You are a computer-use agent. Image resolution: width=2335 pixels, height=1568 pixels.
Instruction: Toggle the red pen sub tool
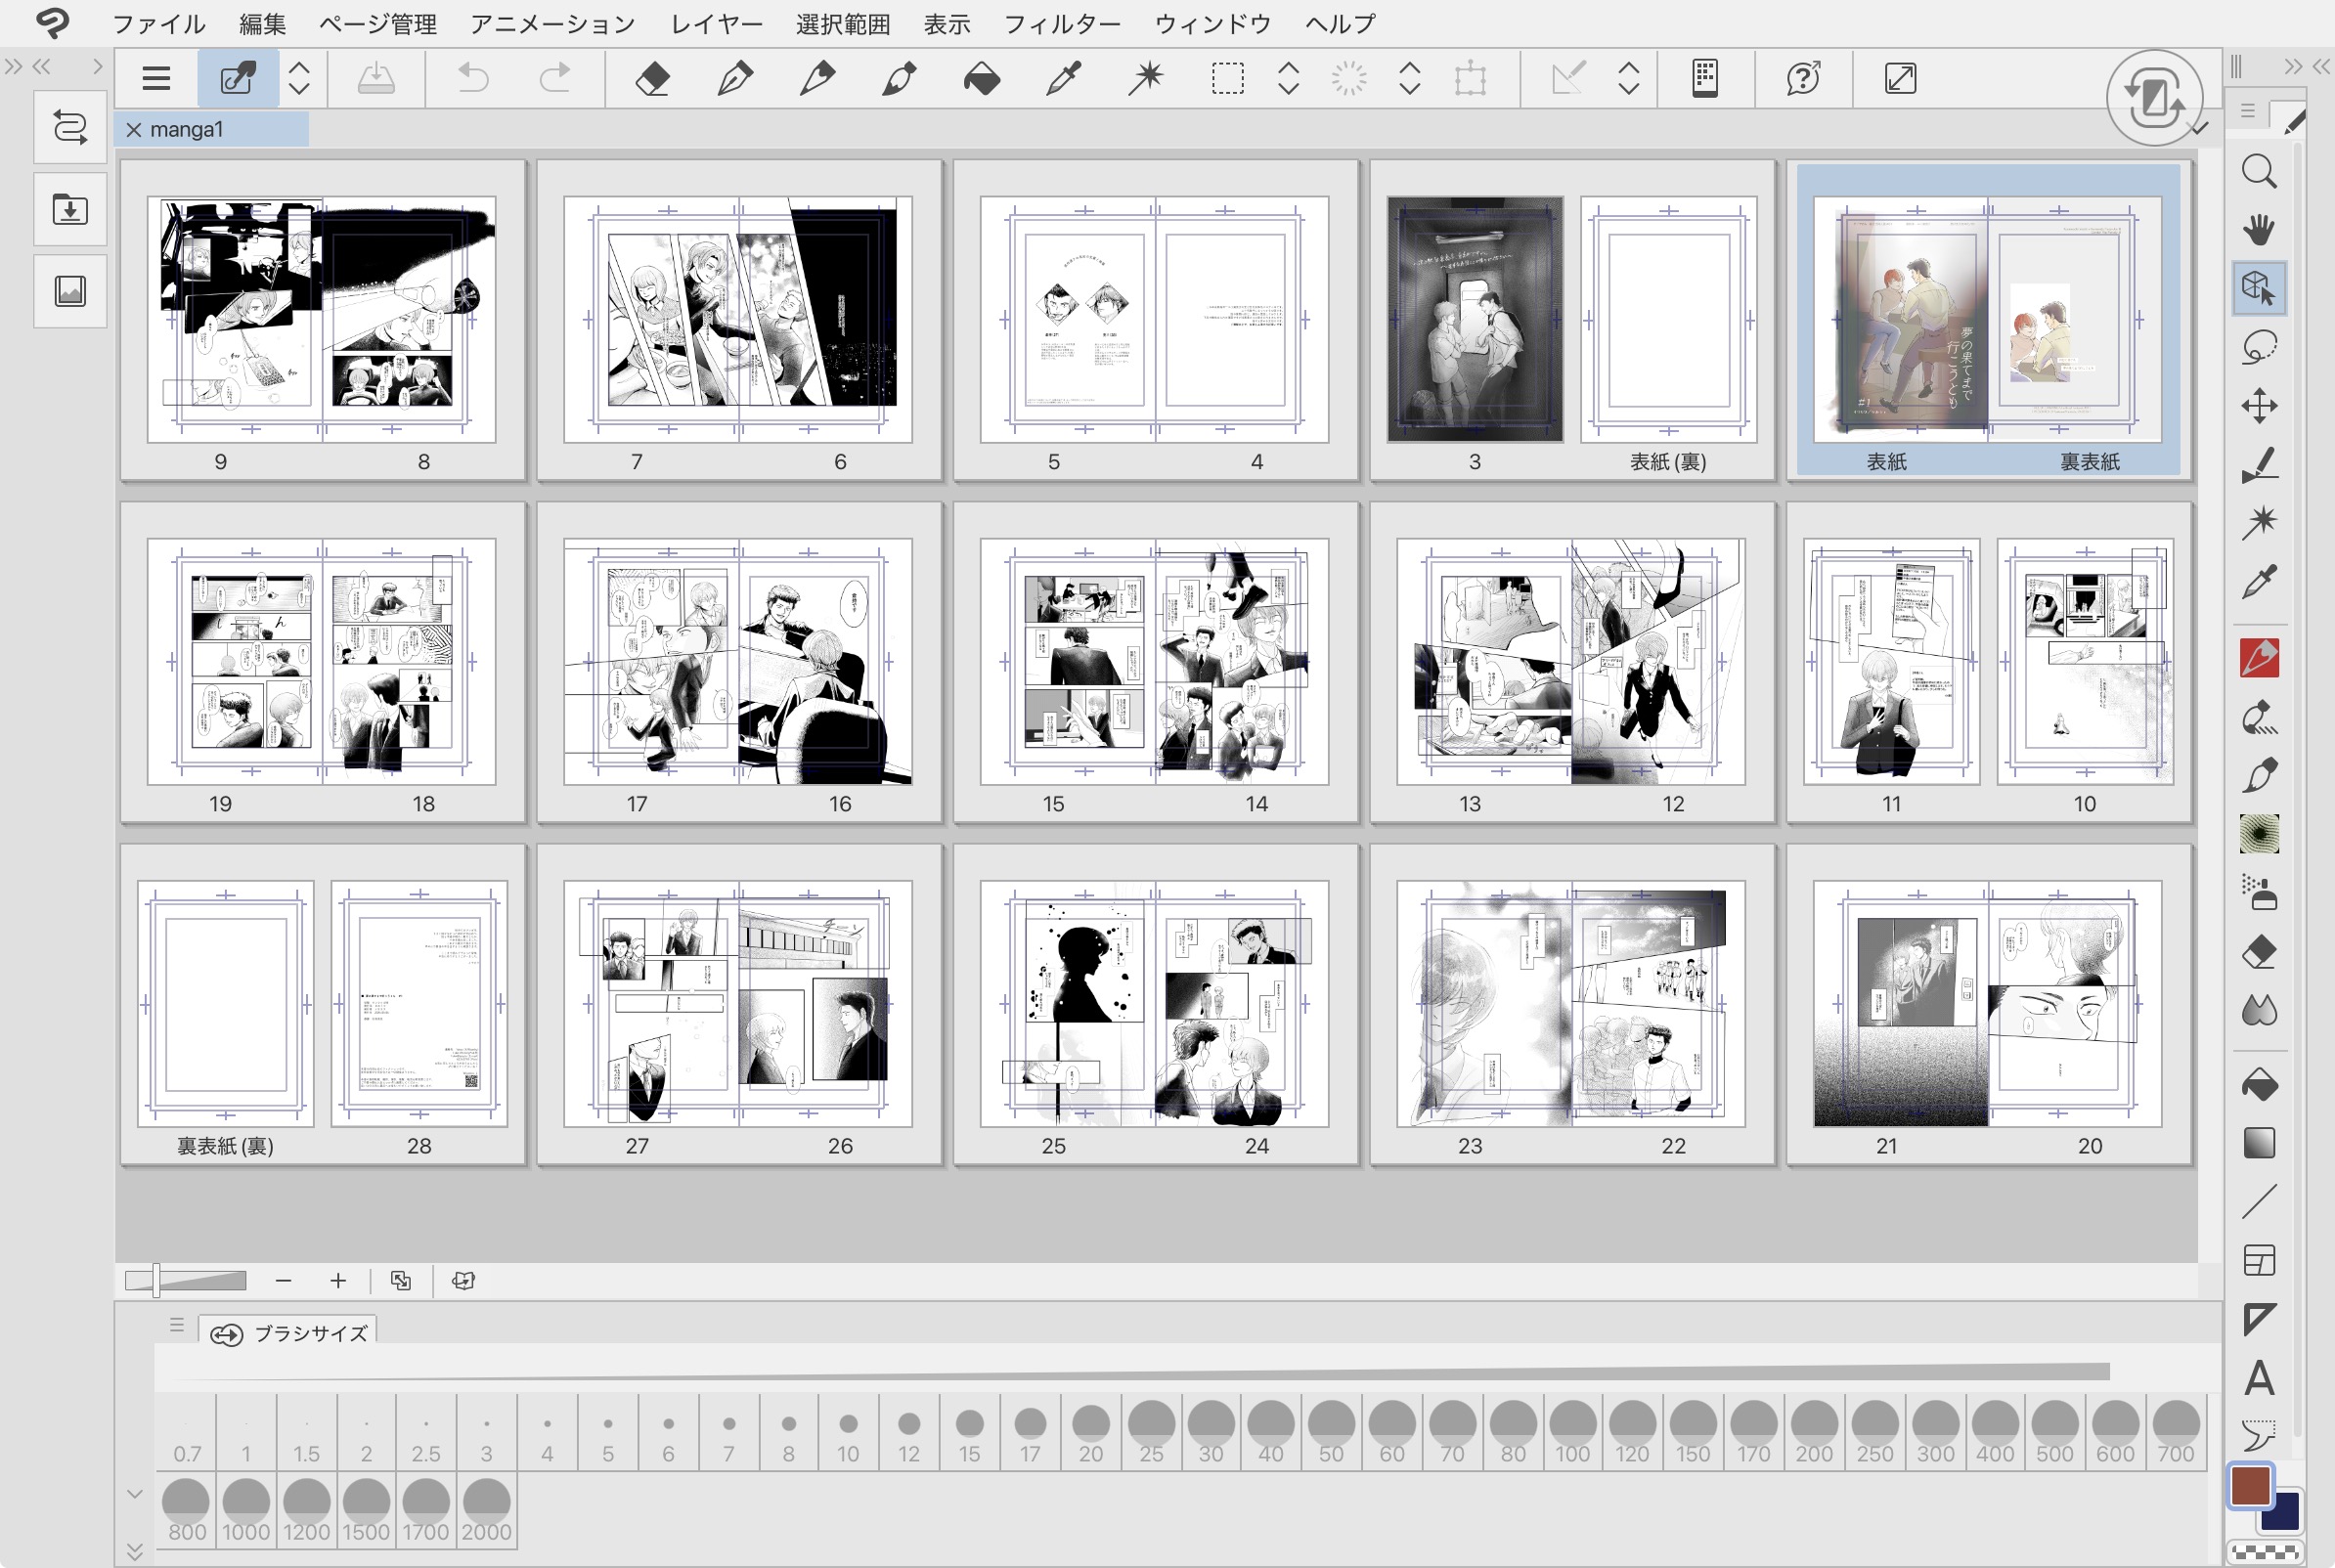pyautogui.click(x=2258, y=659)
